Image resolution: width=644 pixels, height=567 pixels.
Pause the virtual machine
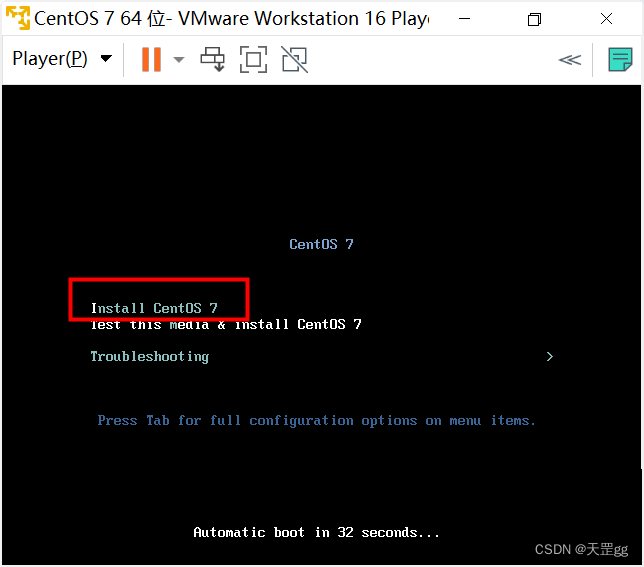click(x=151, y=60)
